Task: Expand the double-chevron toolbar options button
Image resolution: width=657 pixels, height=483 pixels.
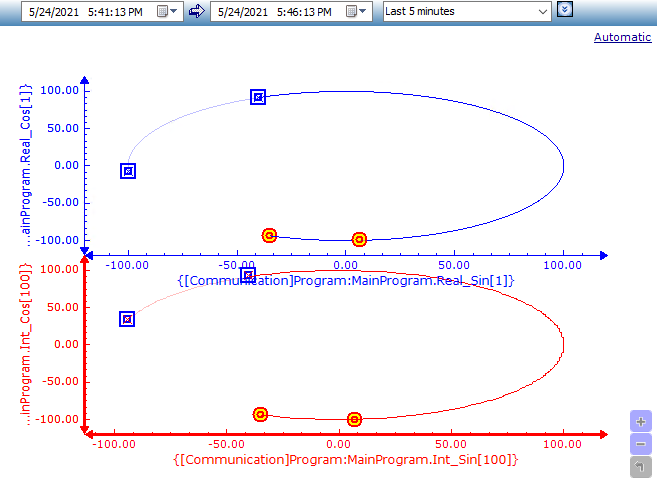Action: coord(565,10)
